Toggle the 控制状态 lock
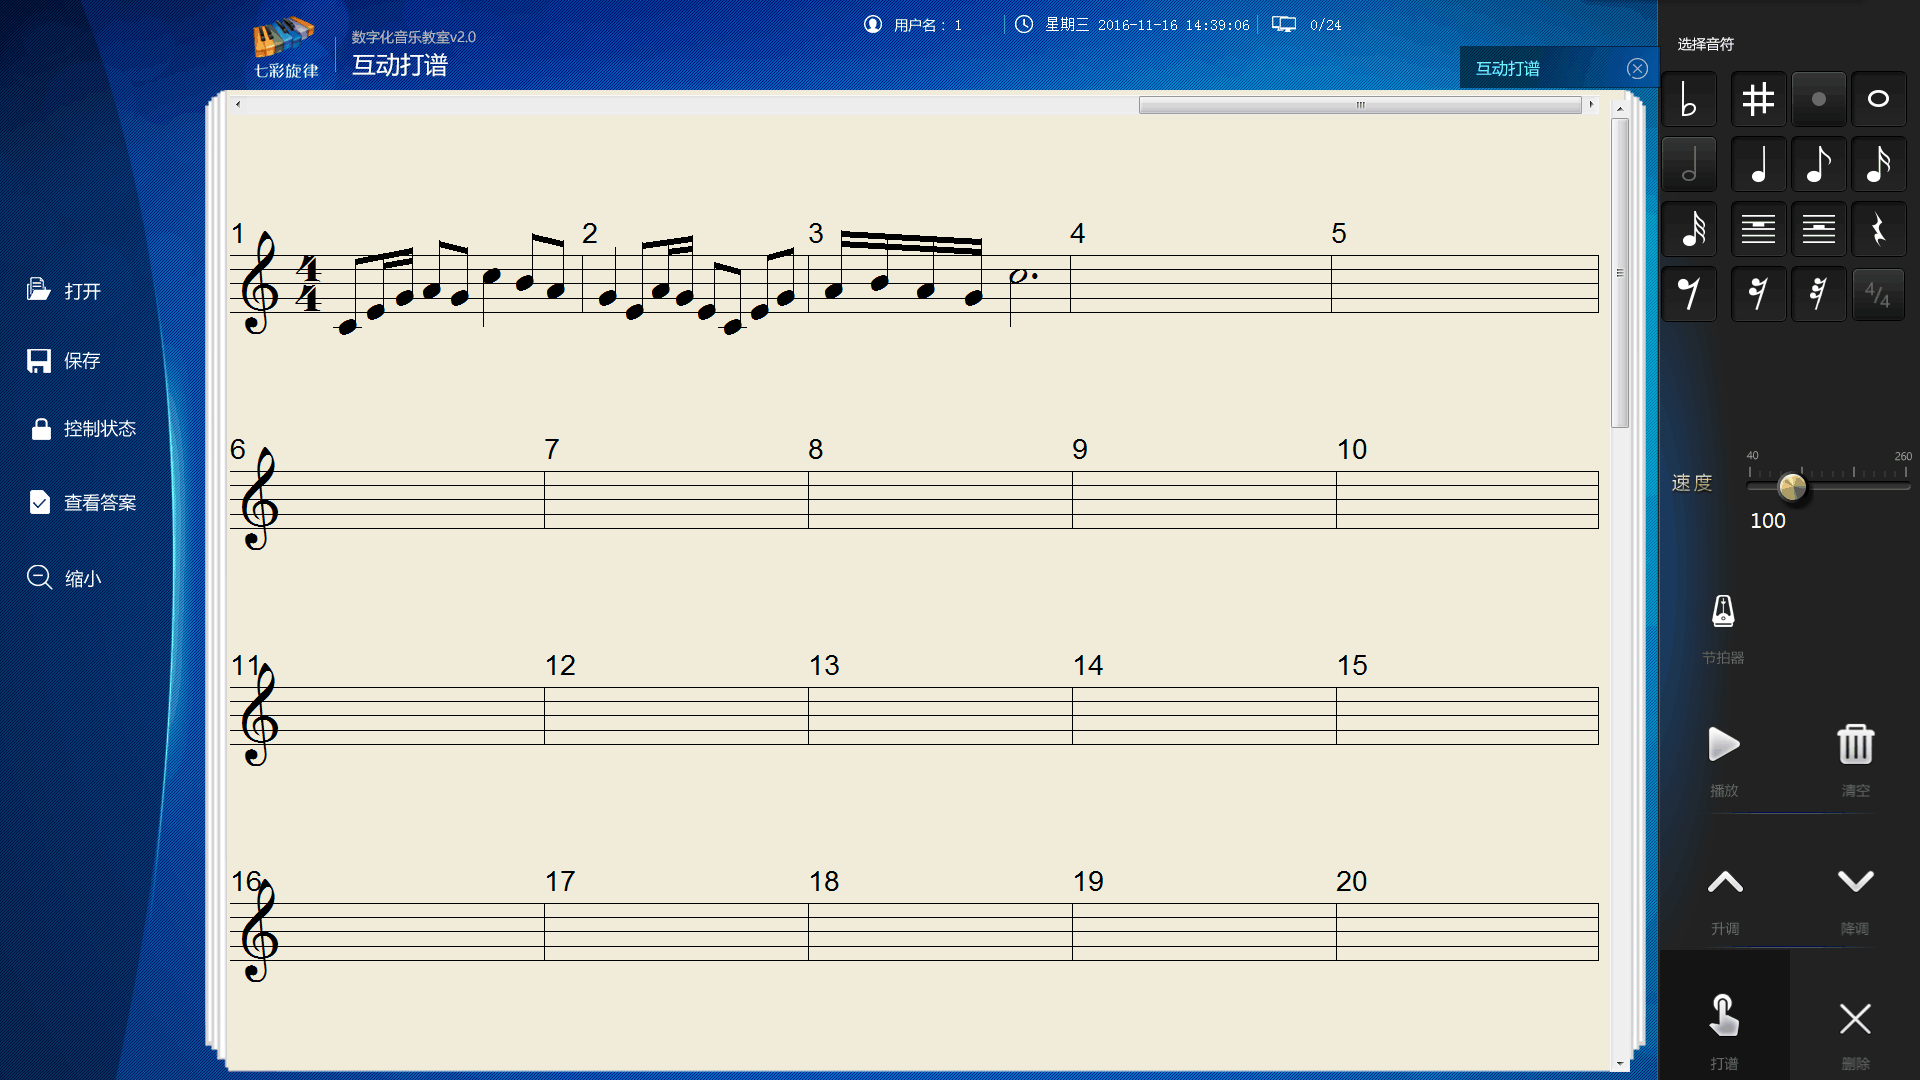 pyautogui.click(x=83, y=429)
